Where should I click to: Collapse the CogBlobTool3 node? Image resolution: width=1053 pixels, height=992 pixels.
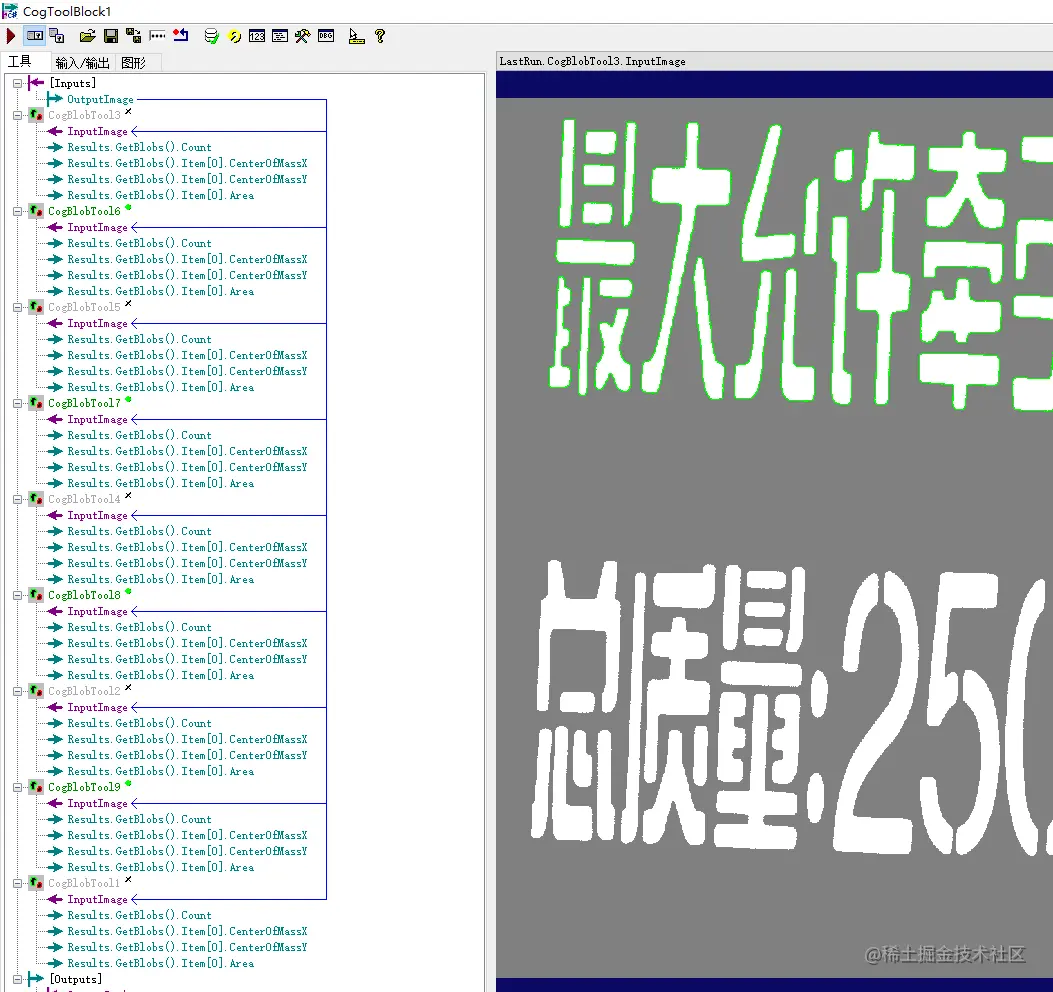pos(17,116)
